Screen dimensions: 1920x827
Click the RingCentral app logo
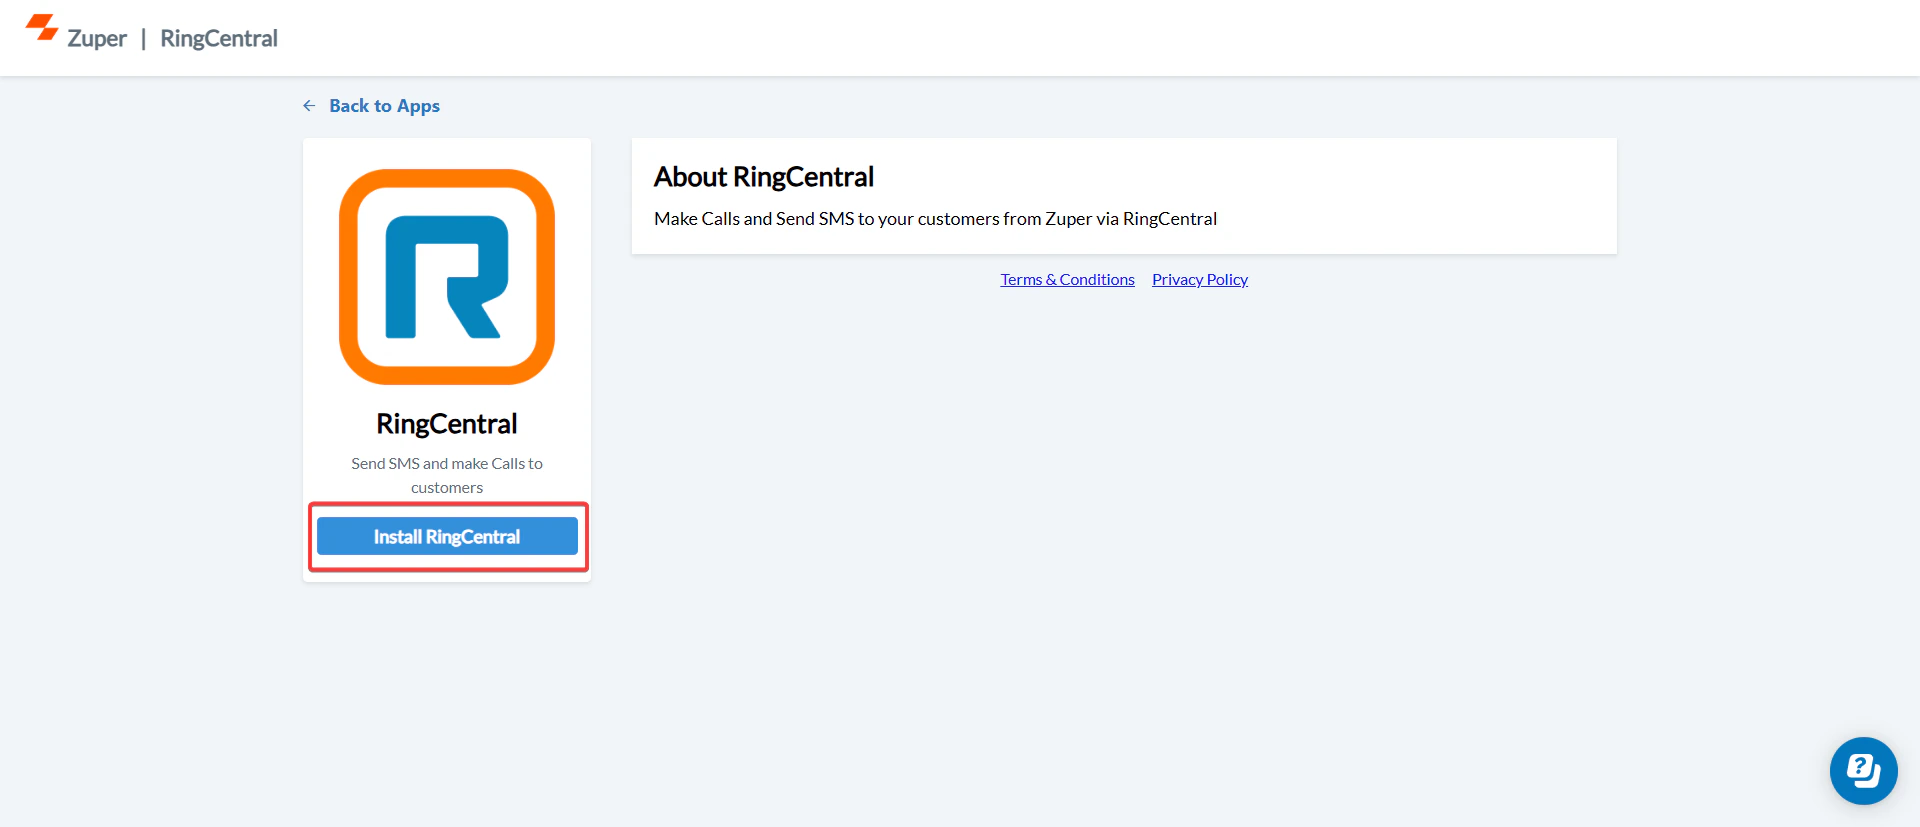[447, 277]
